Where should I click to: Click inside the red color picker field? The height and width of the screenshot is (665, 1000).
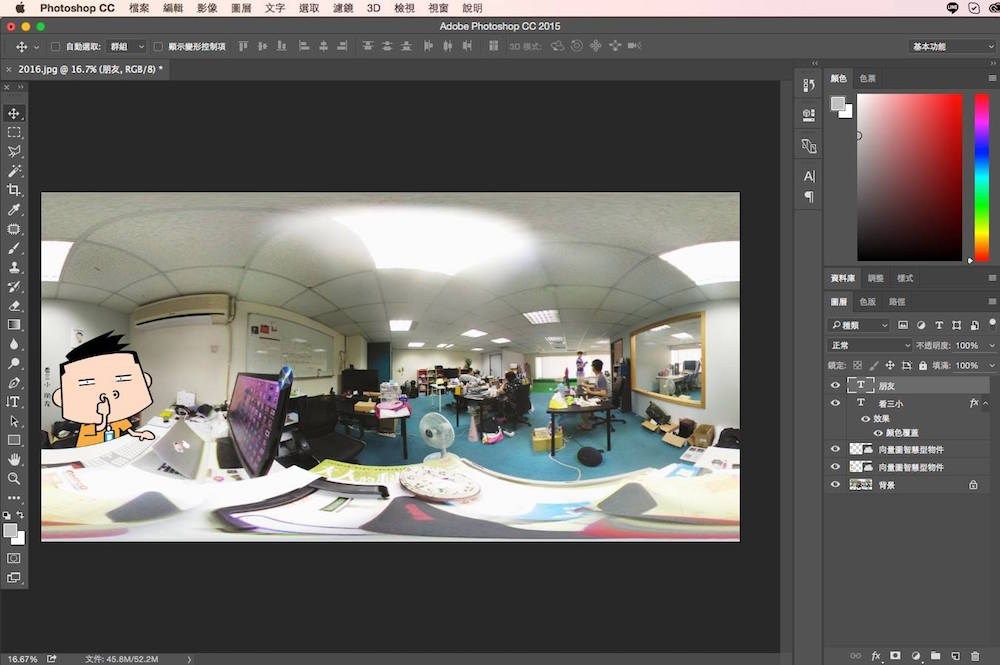(909, 177)
